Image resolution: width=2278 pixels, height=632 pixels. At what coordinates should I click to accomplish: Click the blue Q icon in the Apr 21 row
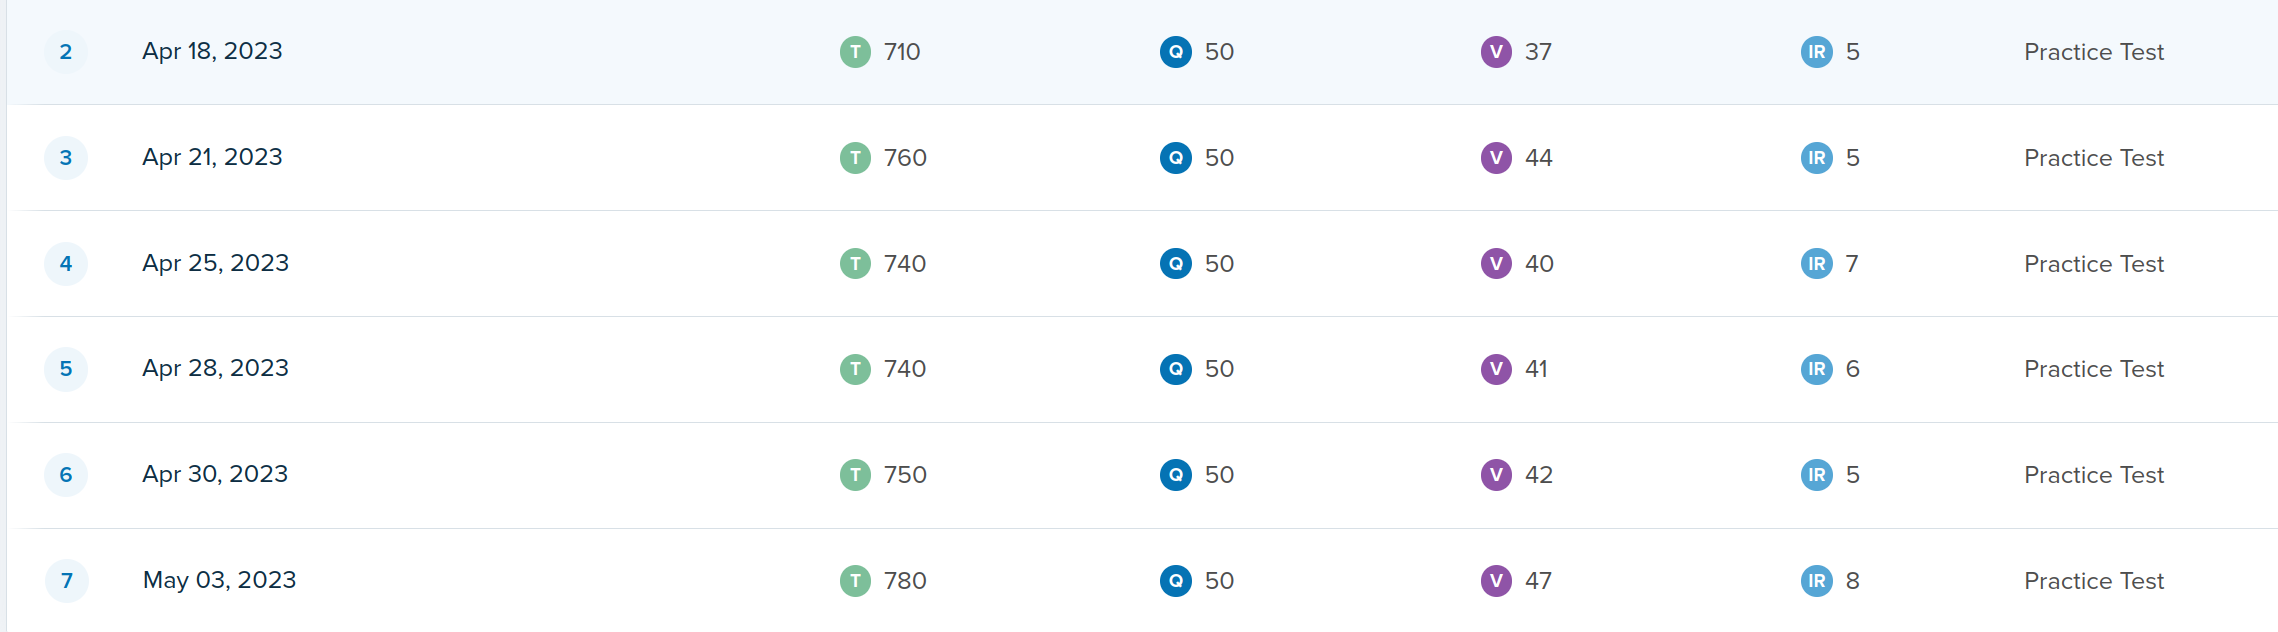coord(1175,158)
